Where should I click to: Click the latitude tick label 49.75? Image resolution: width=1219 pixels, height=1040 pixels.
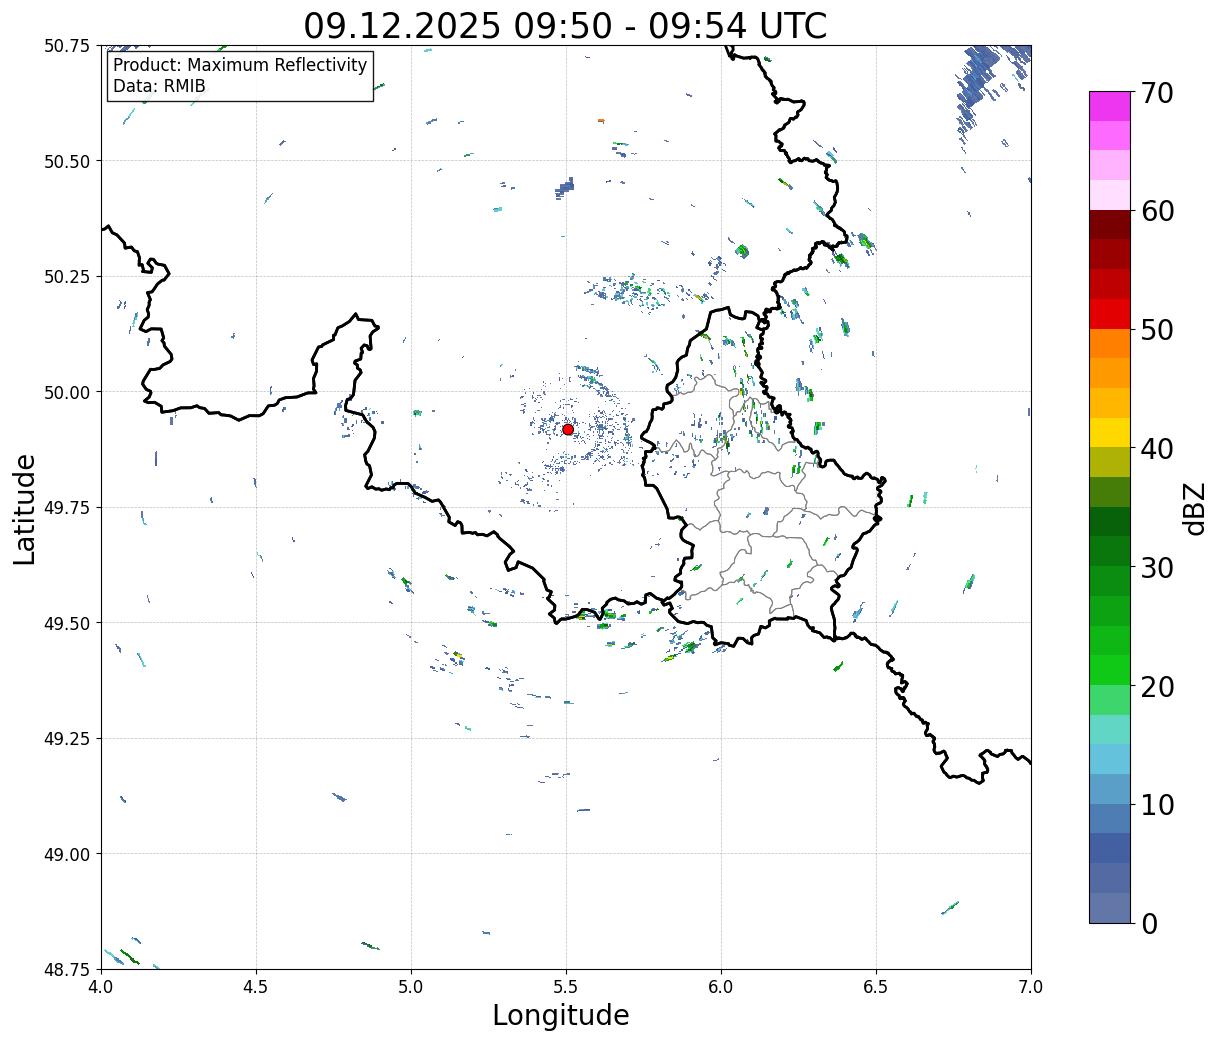(67, 508)
